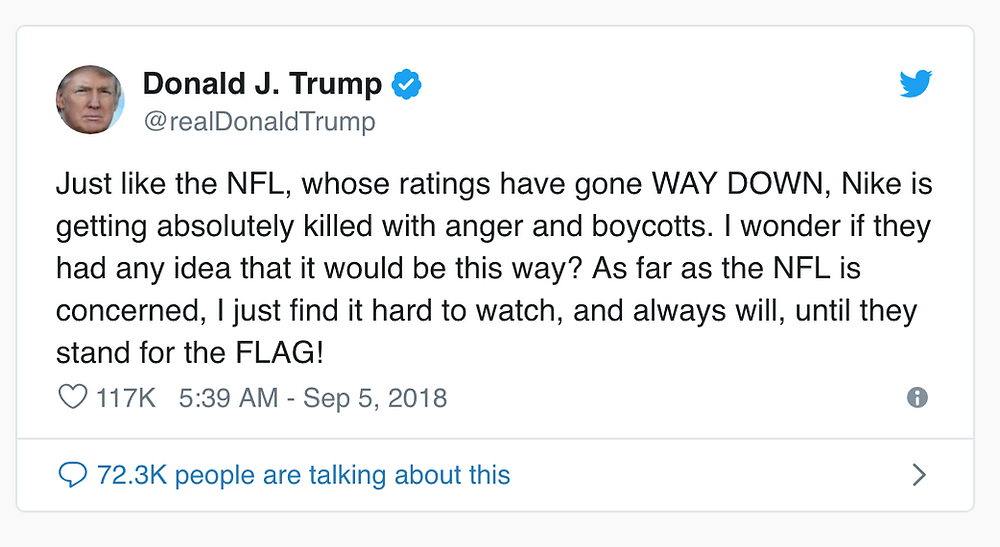Click the speech bubble reply icon
Image resolution: width=1000 pixels, height=547 pixels.
pyautogui.click(x=73, y=475)
